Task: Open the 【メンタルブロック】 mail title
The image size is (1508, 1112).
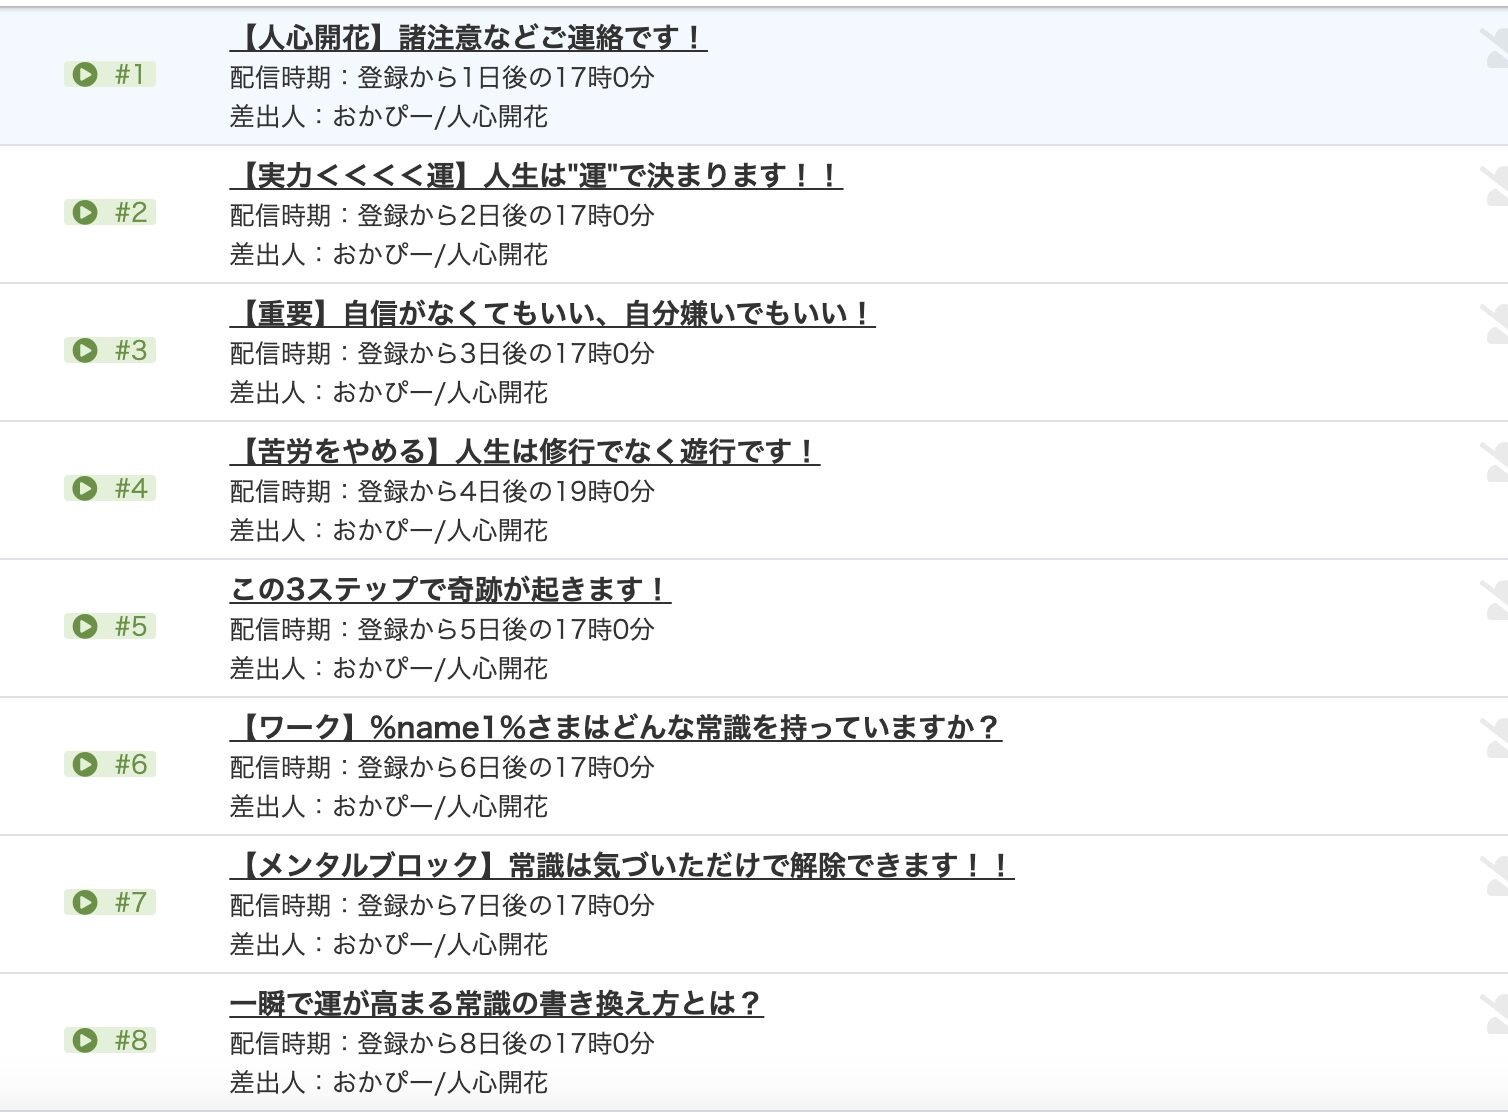Action: point(621,866)
